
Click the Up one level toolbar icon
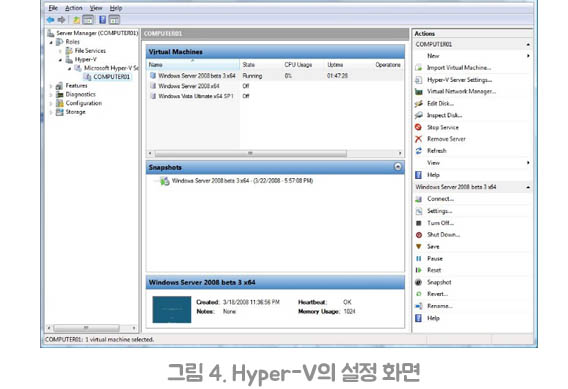click(76, 20)
